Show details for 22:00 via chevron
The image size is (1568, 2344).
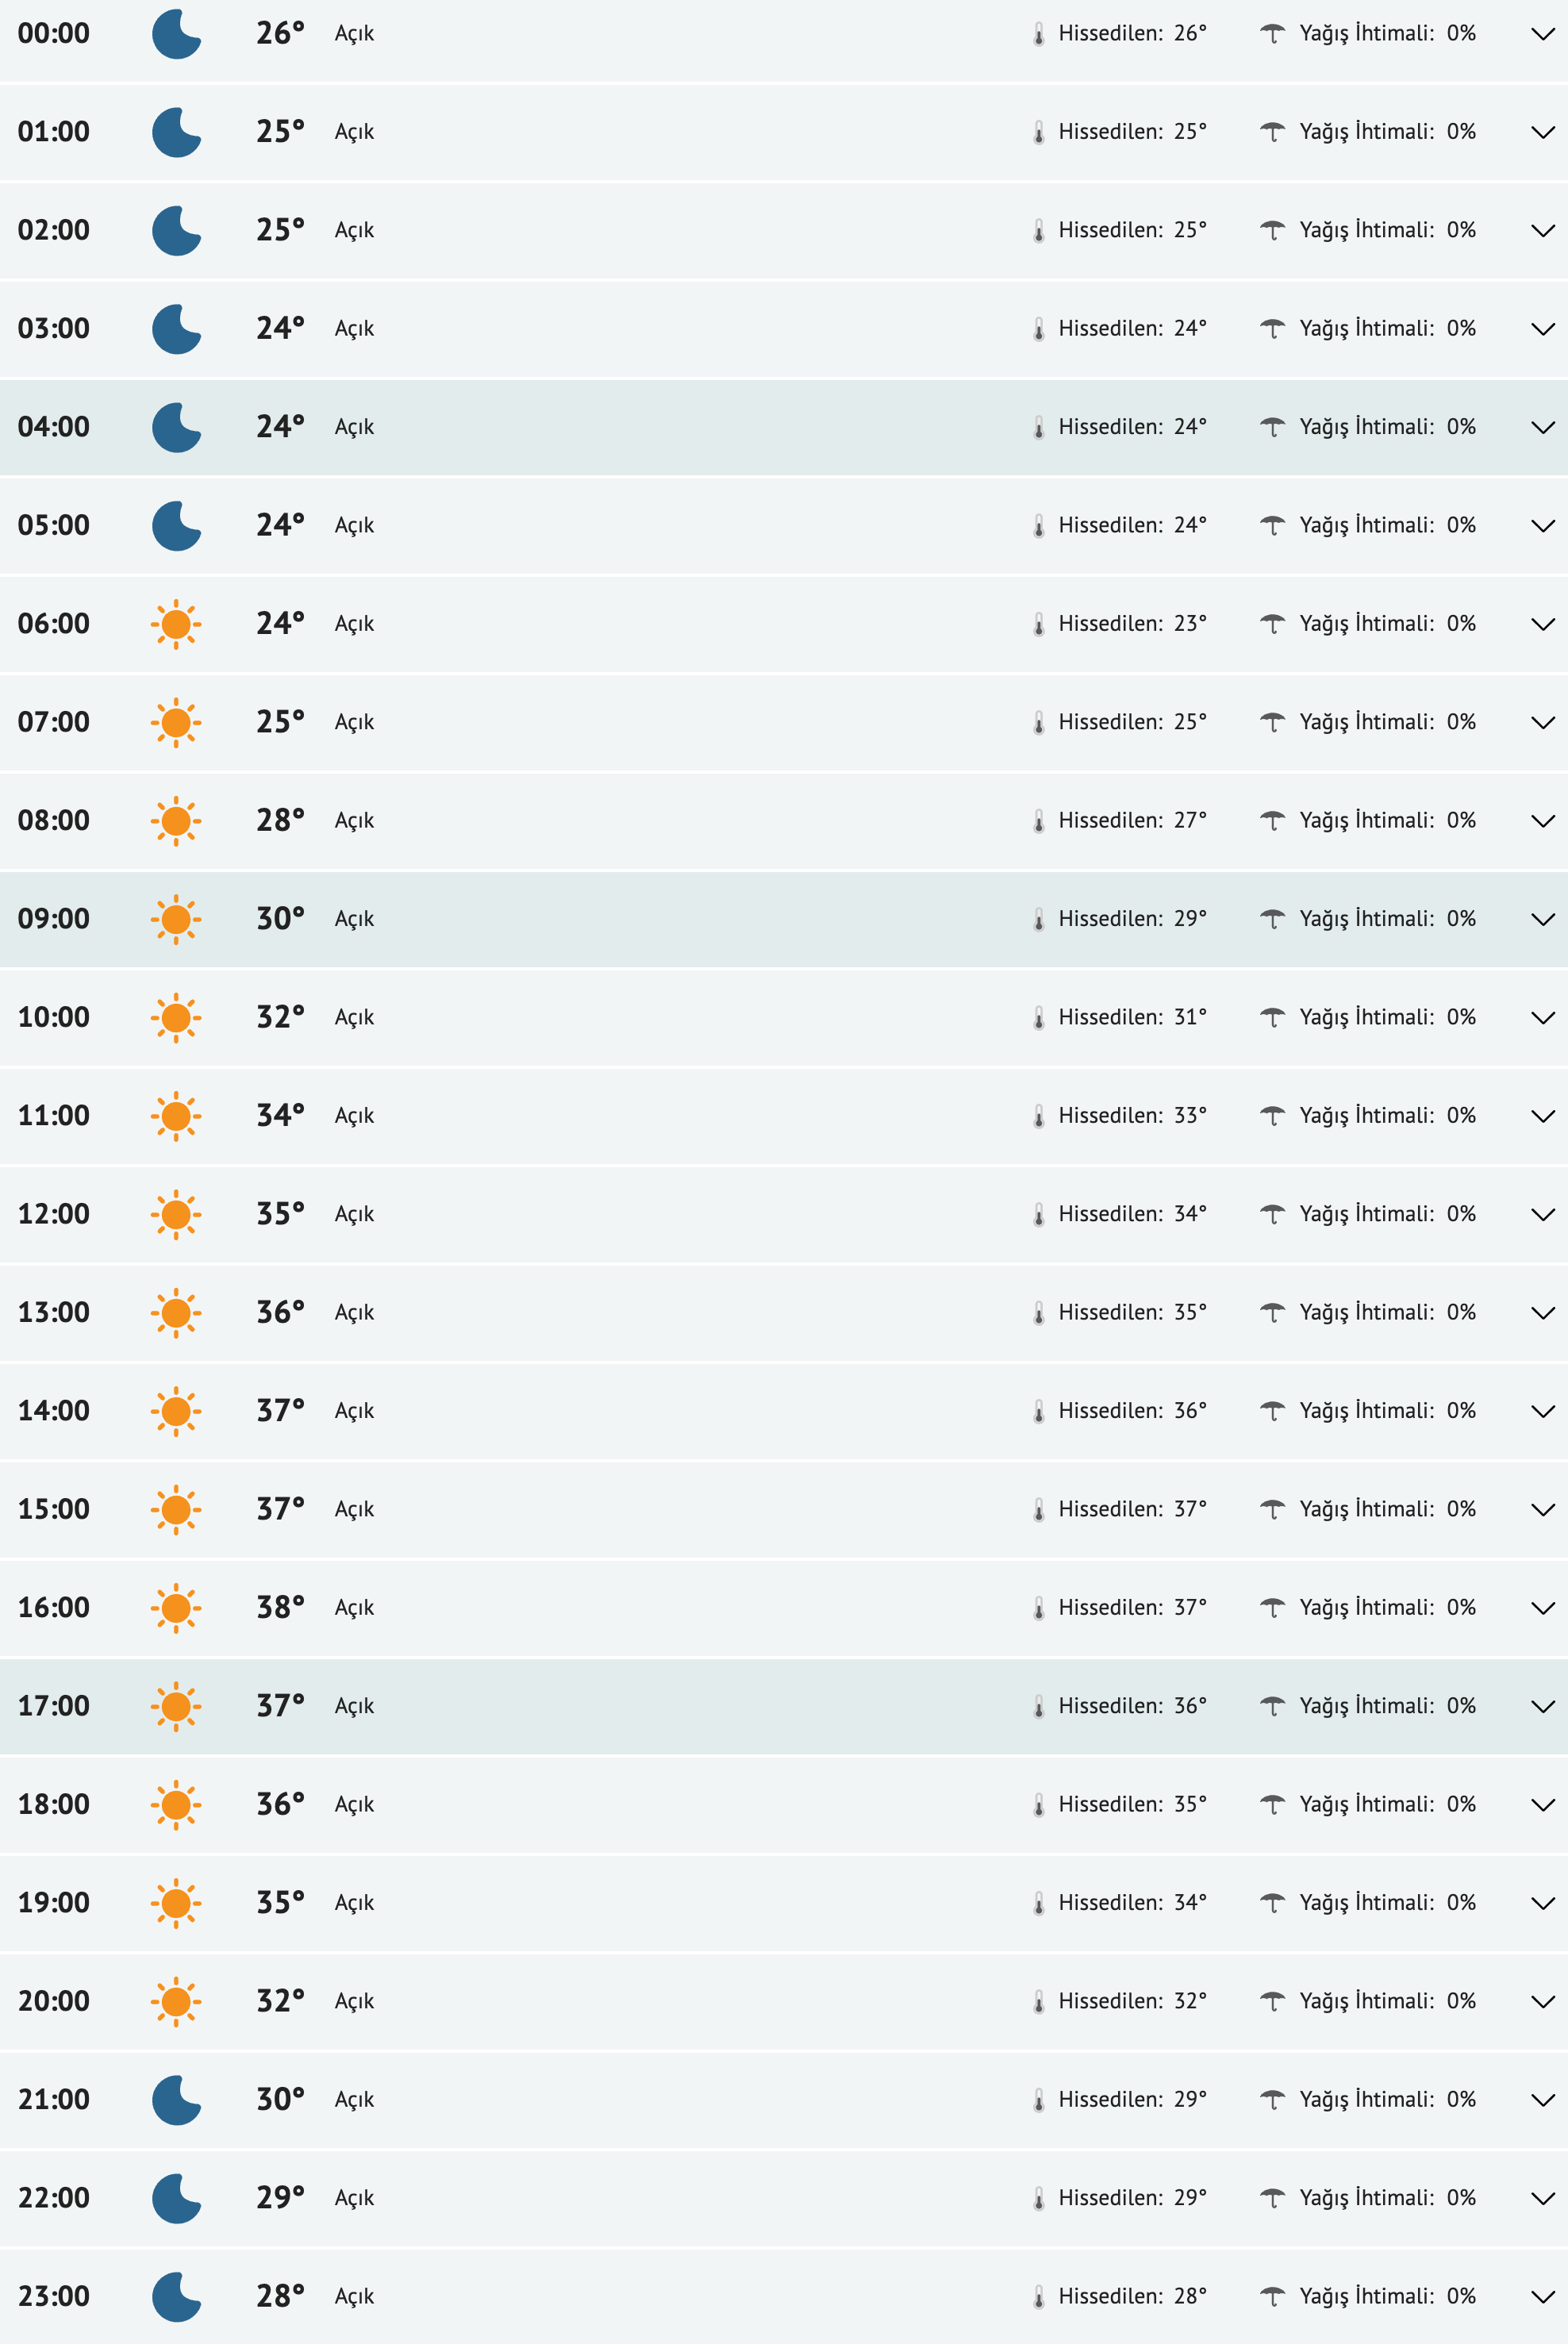[x=1543, y=2198]
